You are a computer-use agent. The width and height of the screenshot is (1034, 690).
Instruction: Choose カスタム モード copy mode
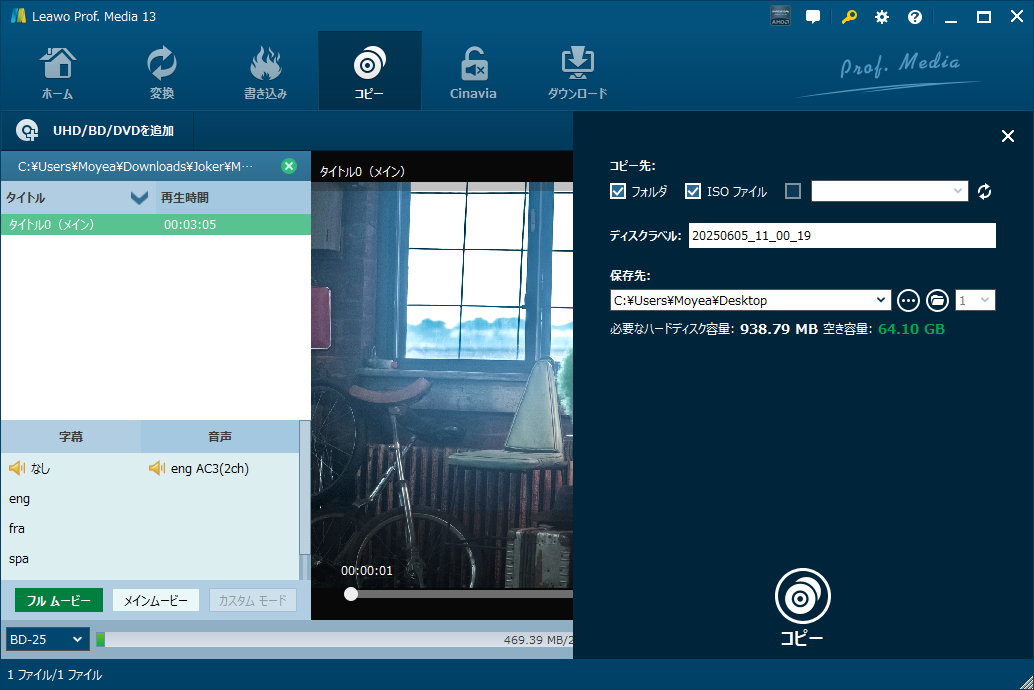pyautogui.click(x=253, y=600)
